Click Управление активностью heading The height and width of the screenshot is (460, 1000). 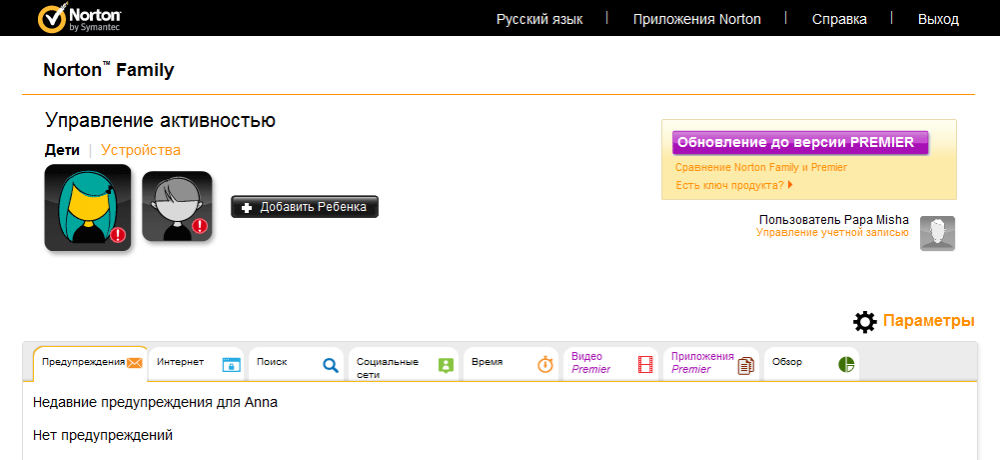coord(160,120)
